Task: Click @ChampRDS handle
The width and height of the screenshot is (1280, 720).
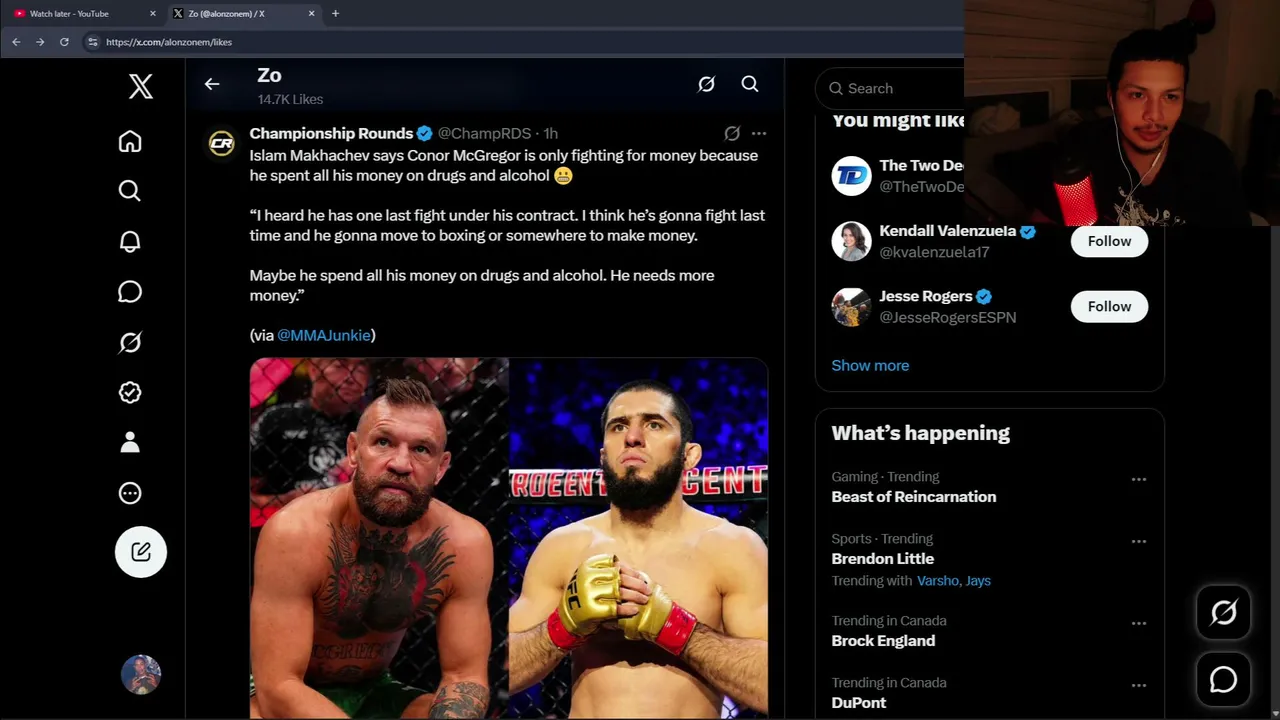Action: click(485, 133)
